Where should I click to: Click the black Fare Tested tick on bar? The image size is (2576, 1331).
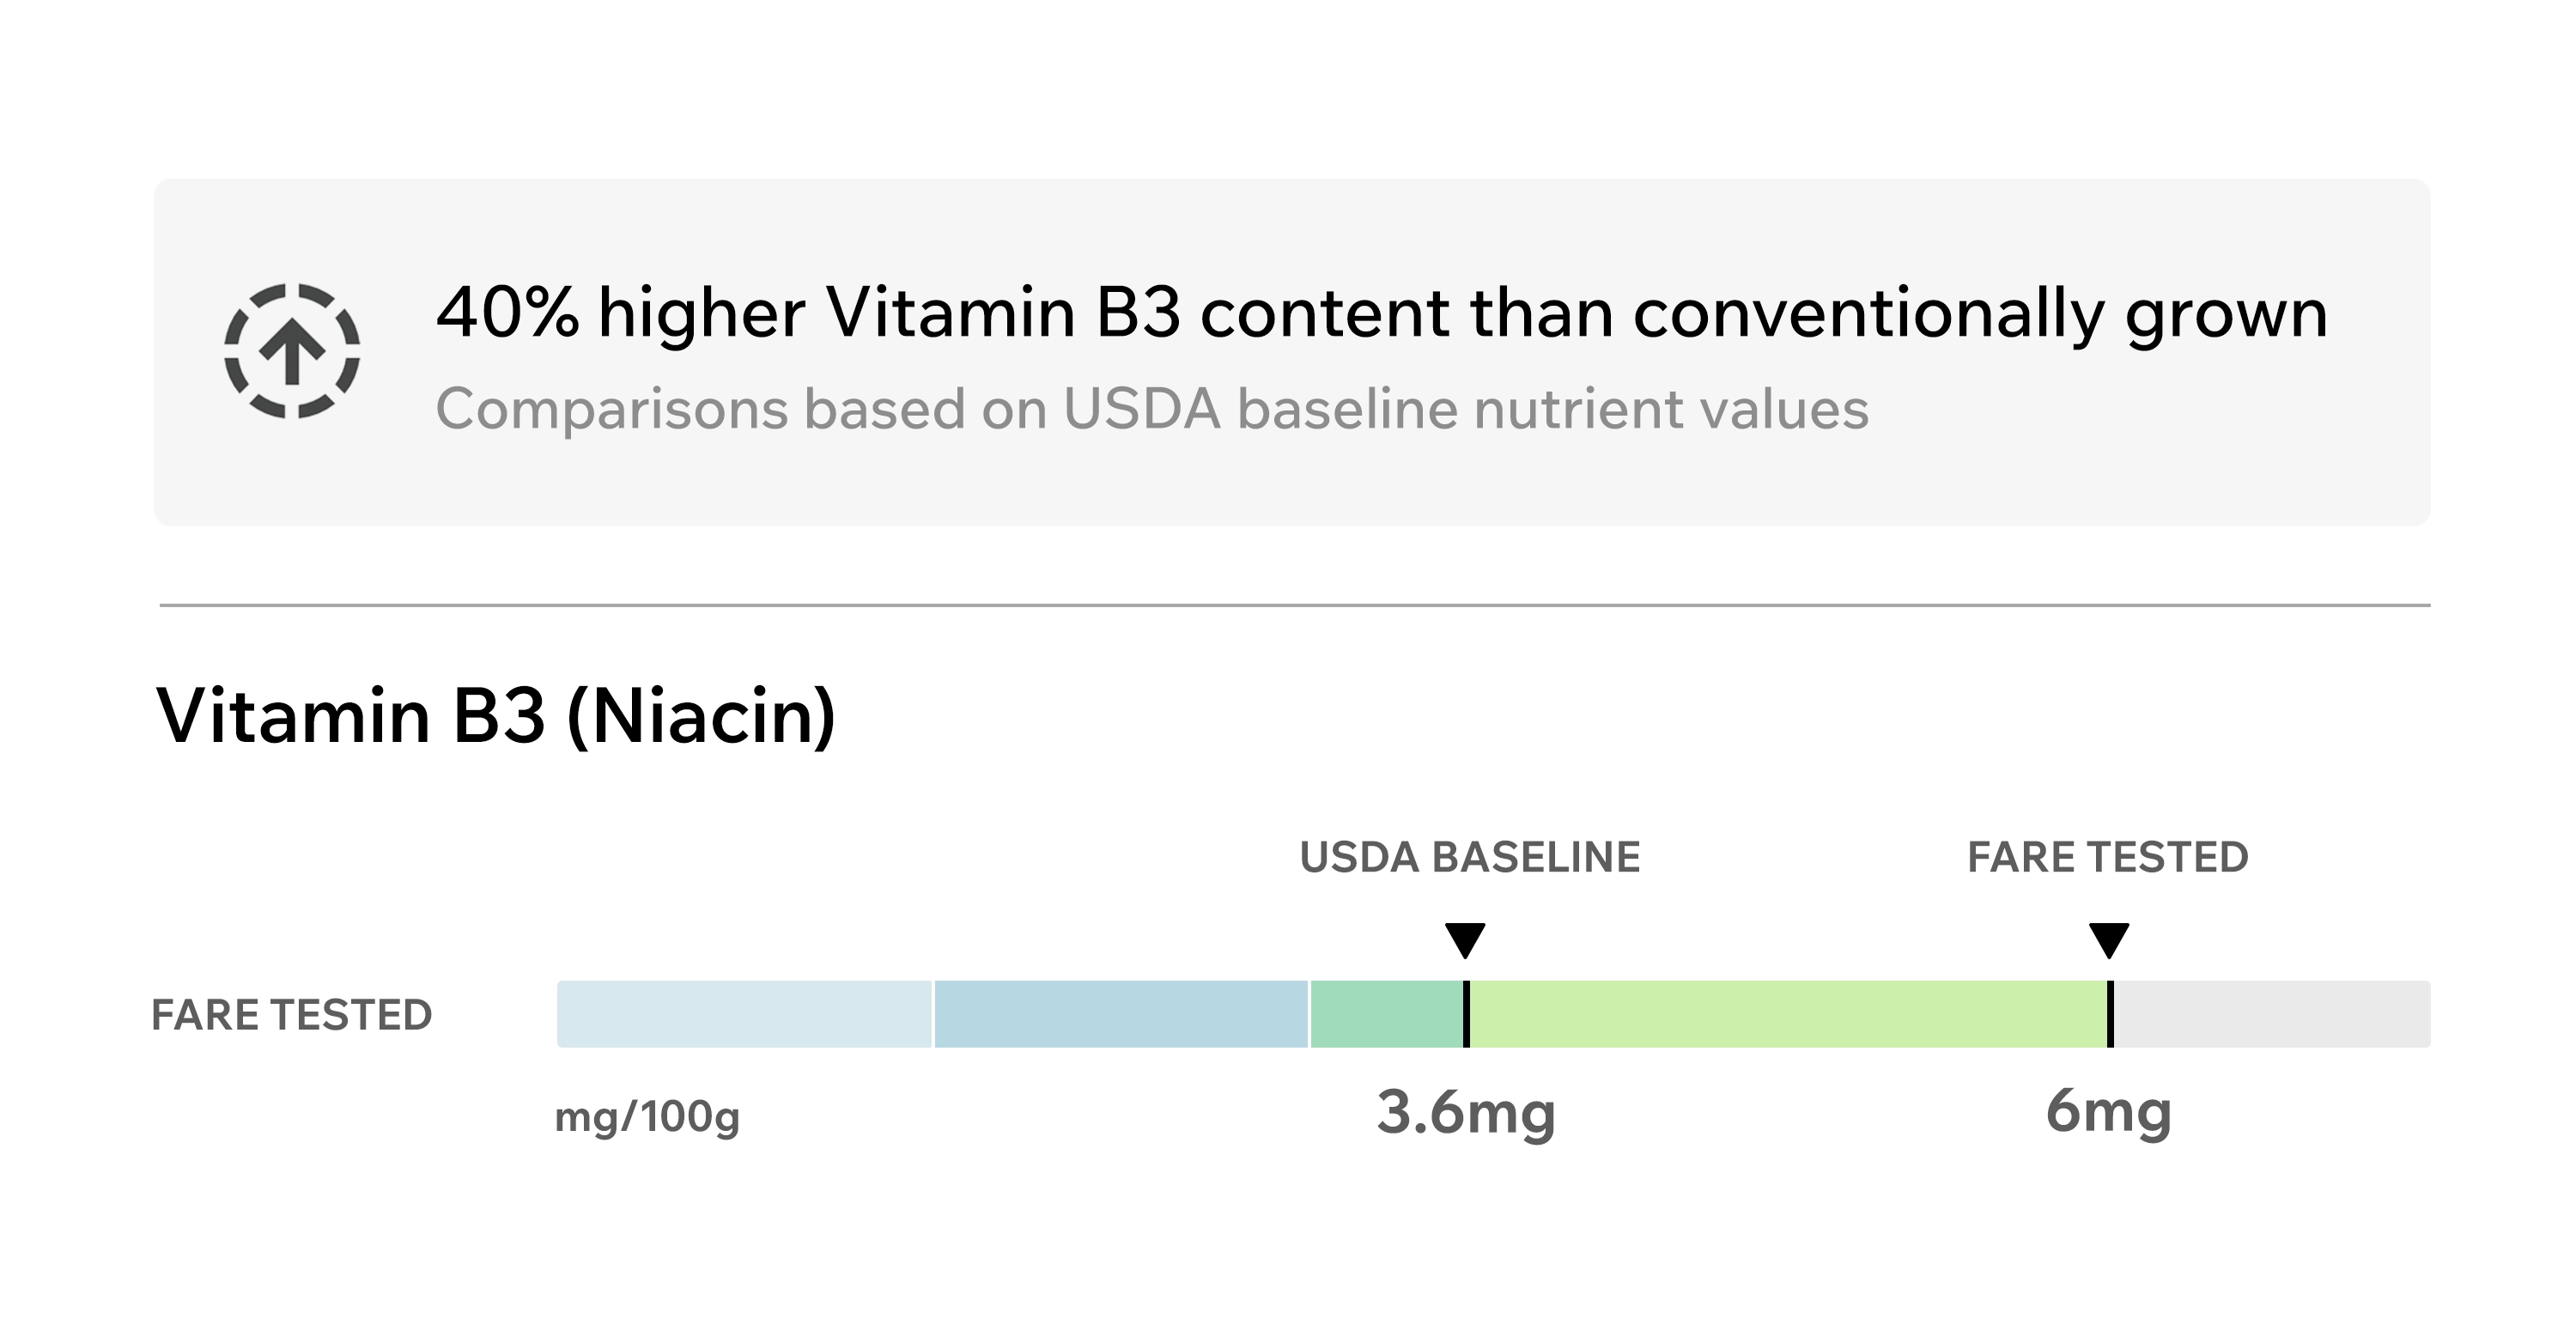coord(2110,1014)
